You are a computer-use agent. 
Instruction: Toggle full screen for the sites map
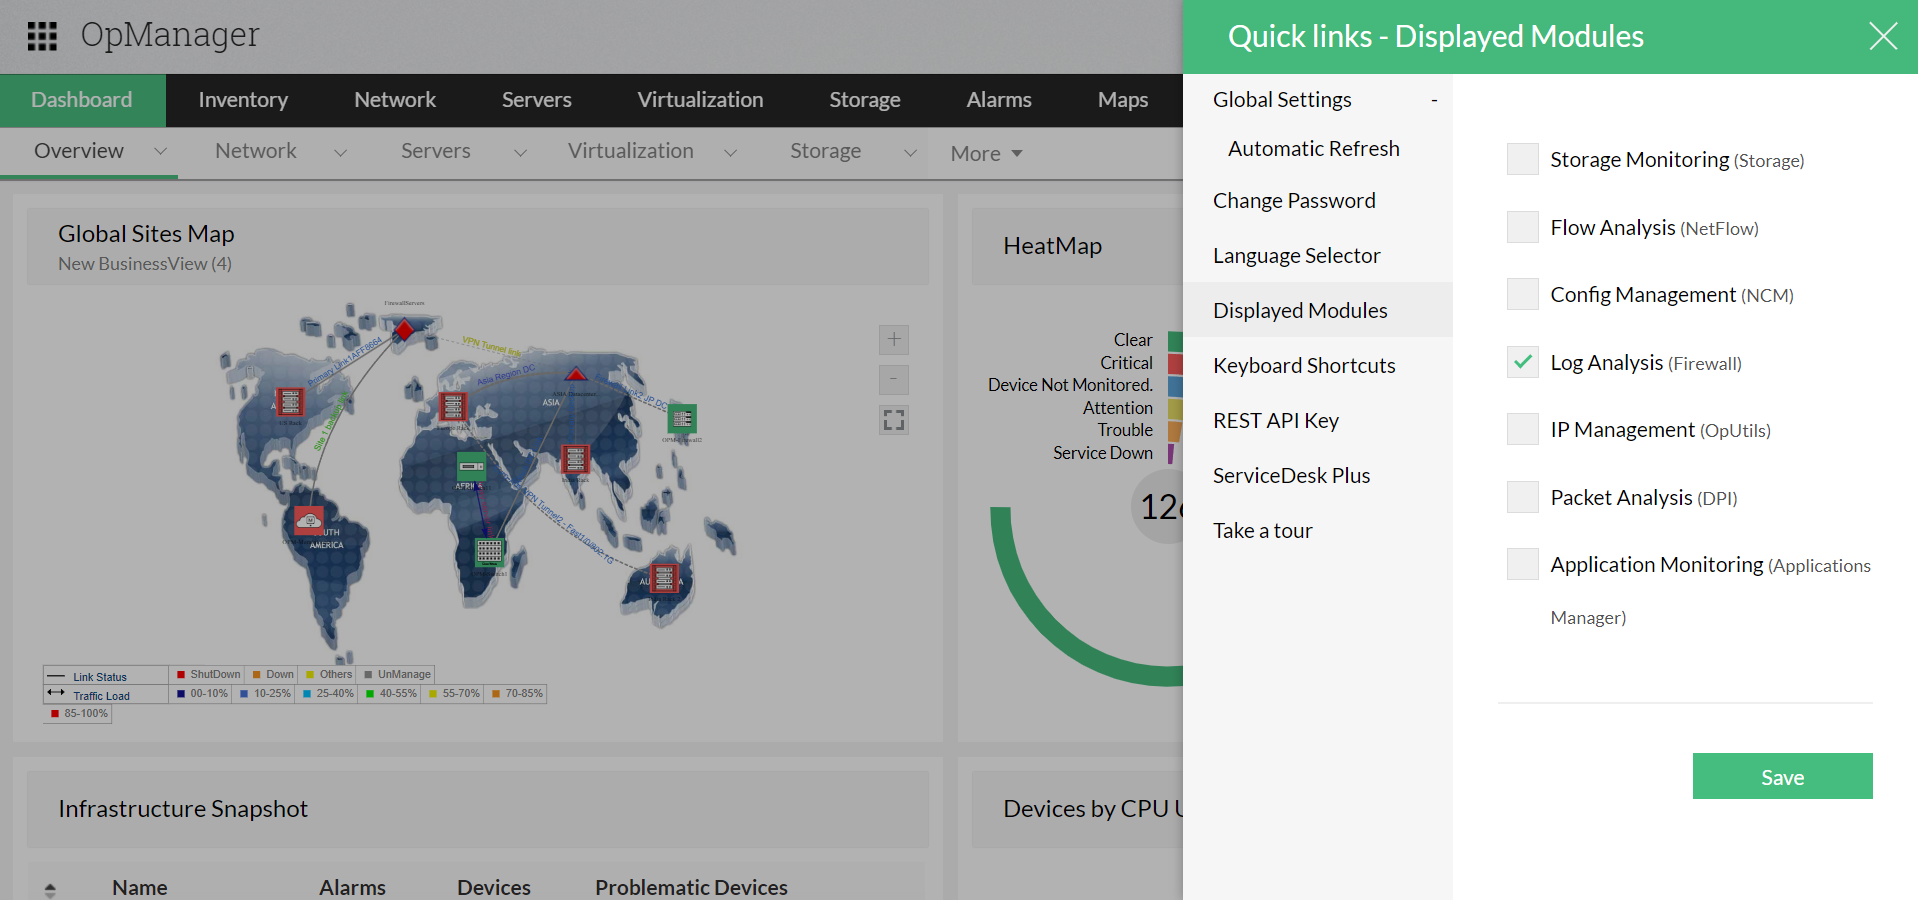[894, 420]
